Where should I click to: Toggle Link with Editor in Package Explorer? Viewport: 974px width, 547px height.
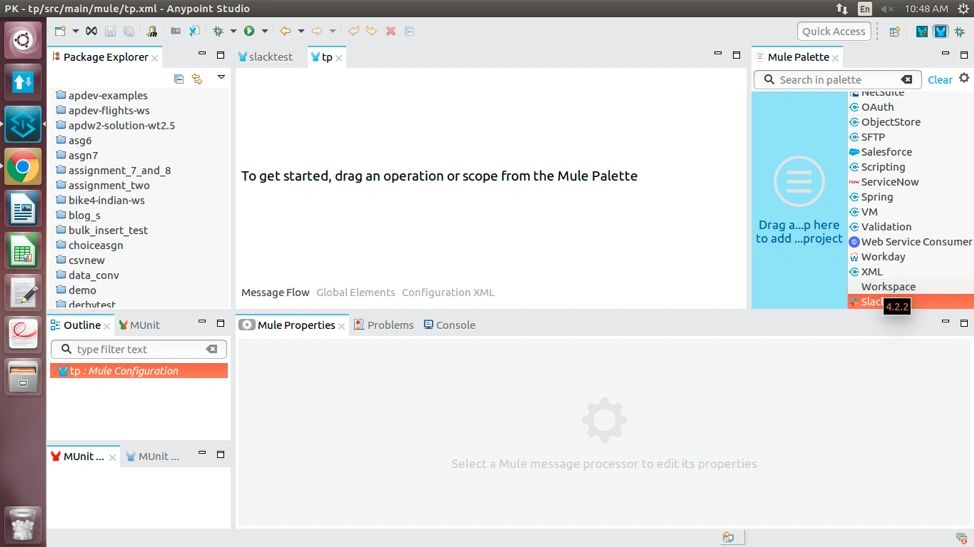click(197, 79)
